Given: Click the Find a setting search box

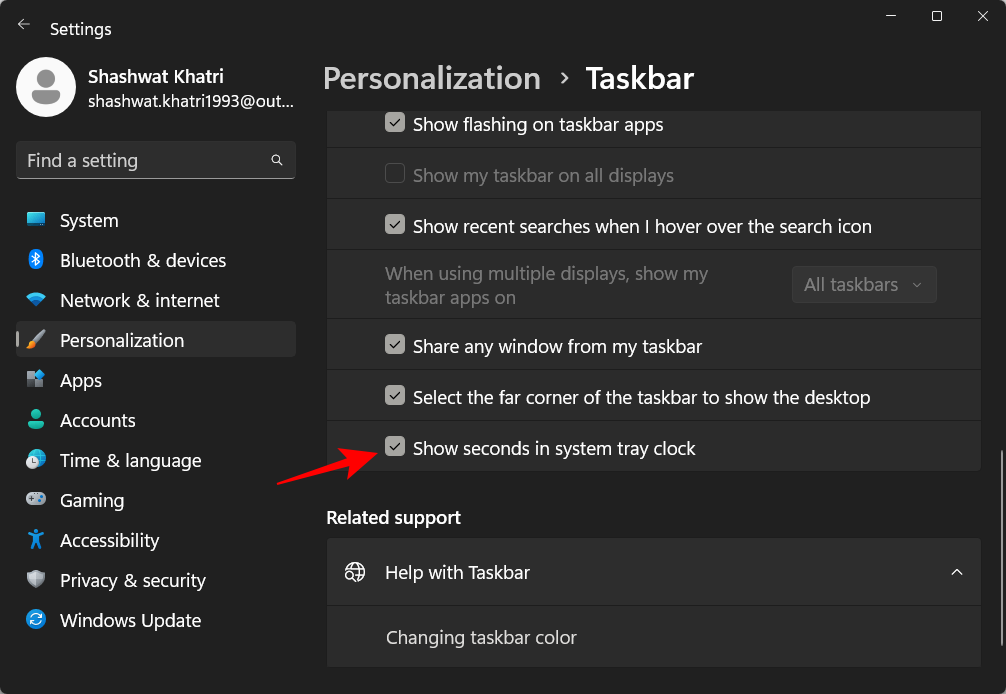Looking at the screenshot, I should 155,160.
